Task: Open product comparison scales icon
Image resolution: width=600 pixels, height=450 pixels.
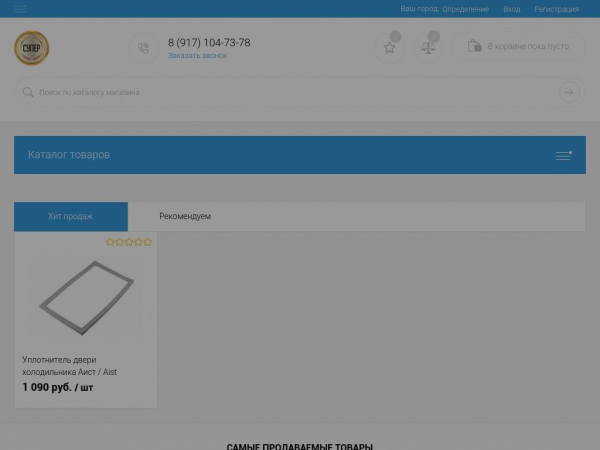Action: pos(429,47)
